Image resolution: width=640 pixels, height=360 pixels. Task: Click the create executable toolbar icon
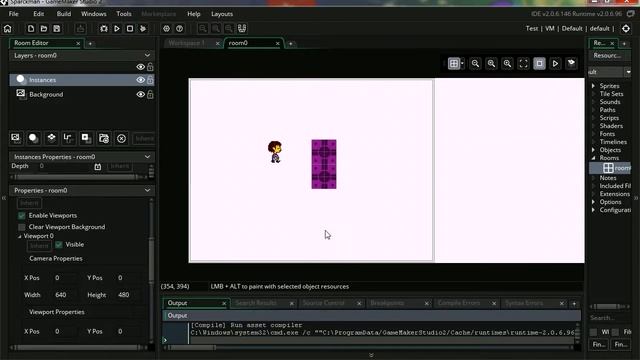(80, 29)
